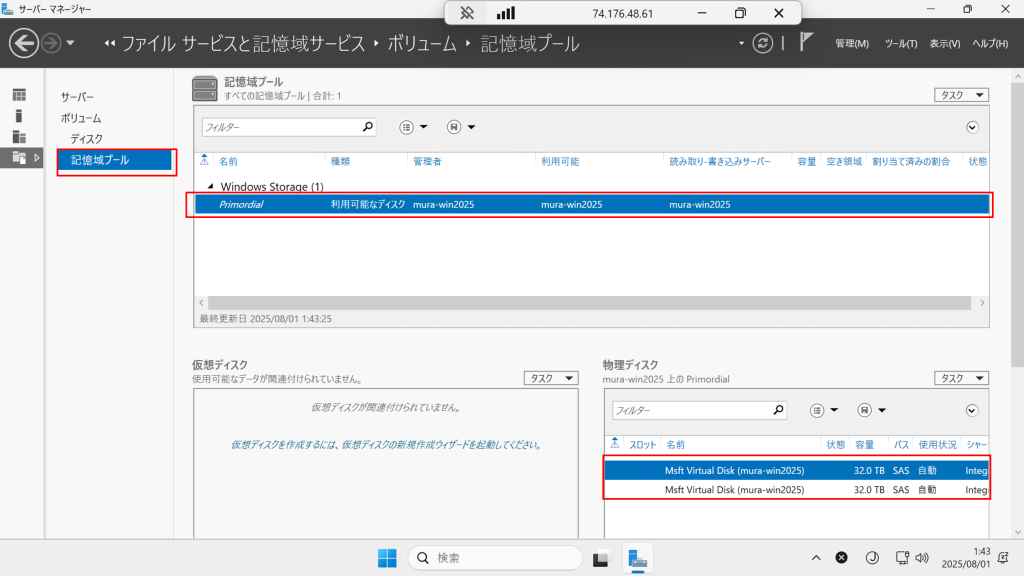Image resolution: width=1024 pixels, height=576 pixels.
Task: Open the ヘルプ(H) menu
Action: pos(990,43)
